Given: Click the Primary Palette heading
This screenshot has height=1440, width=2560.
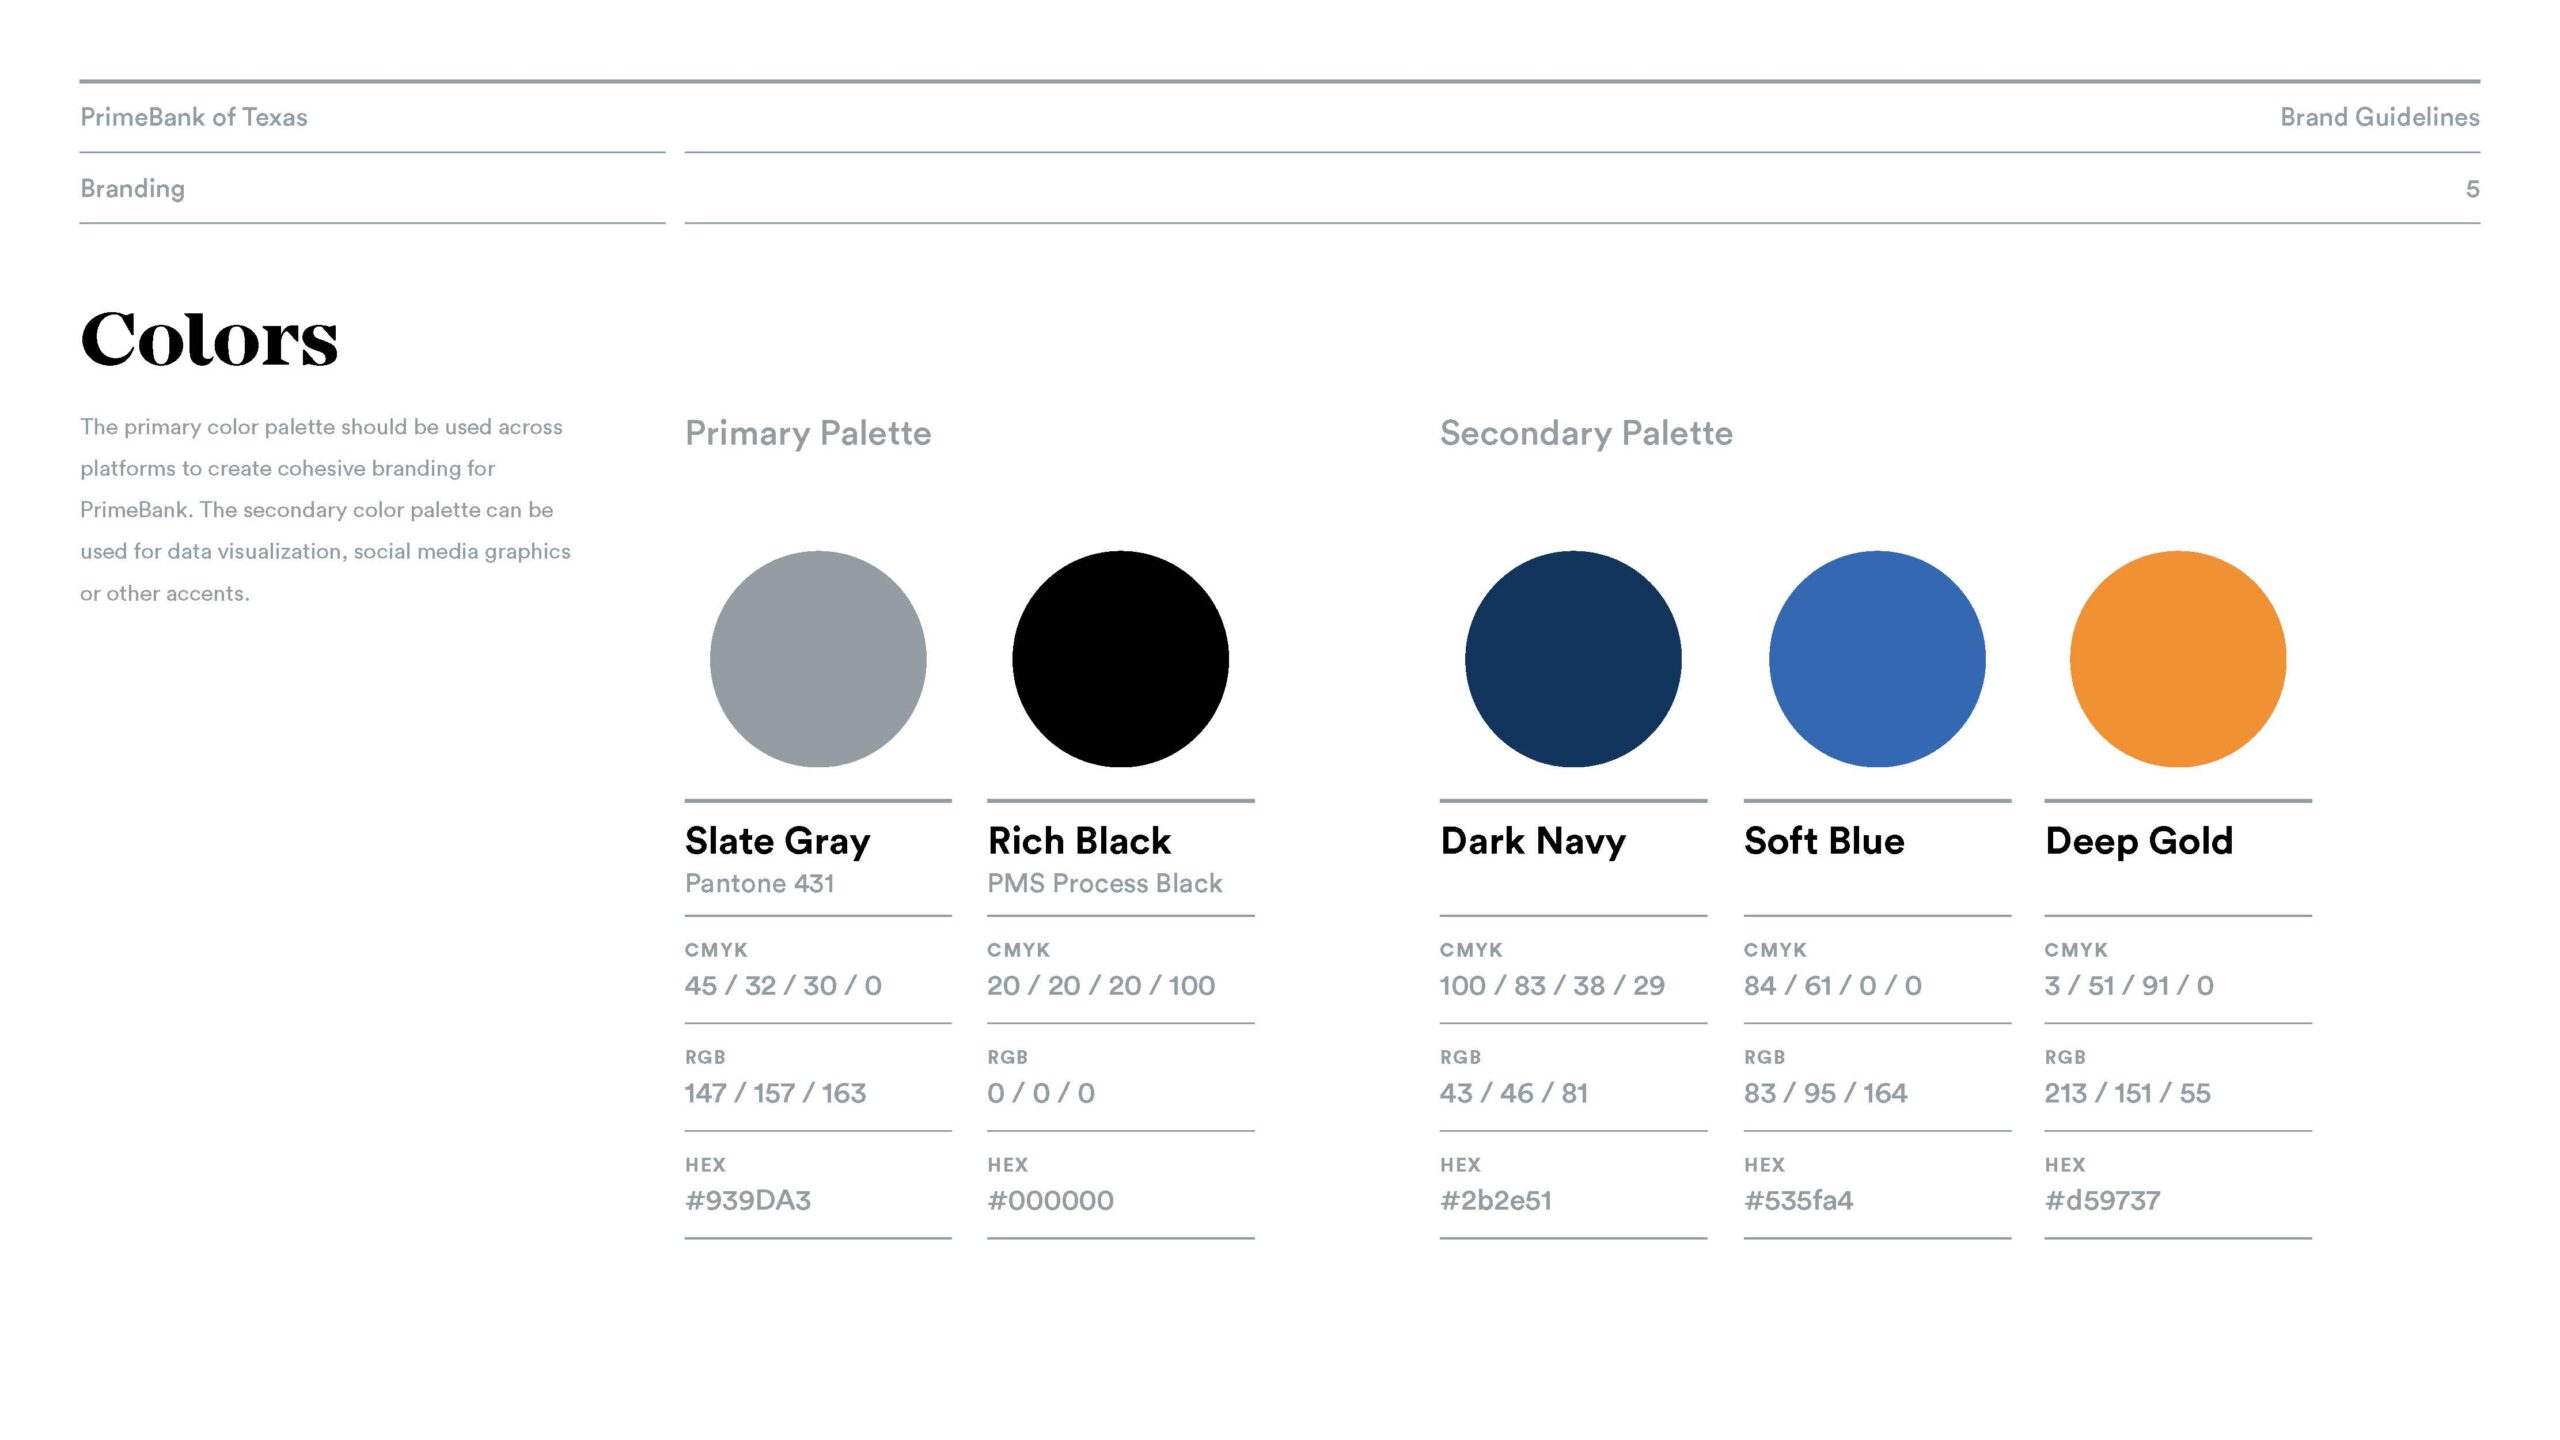Looking at the screenshot, I should [808, 433].
